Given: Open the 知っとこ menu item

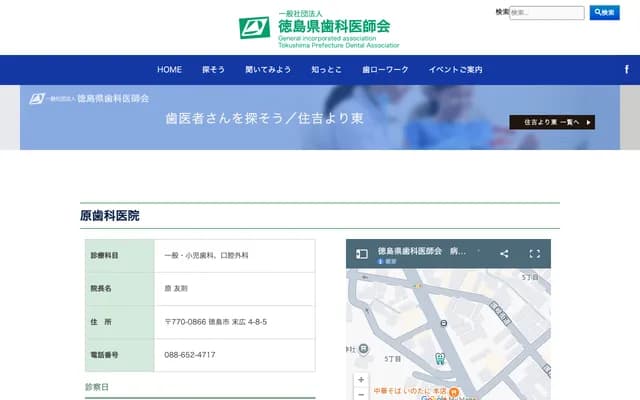Looking at the screenshot, I should click(x=326, y=70).
